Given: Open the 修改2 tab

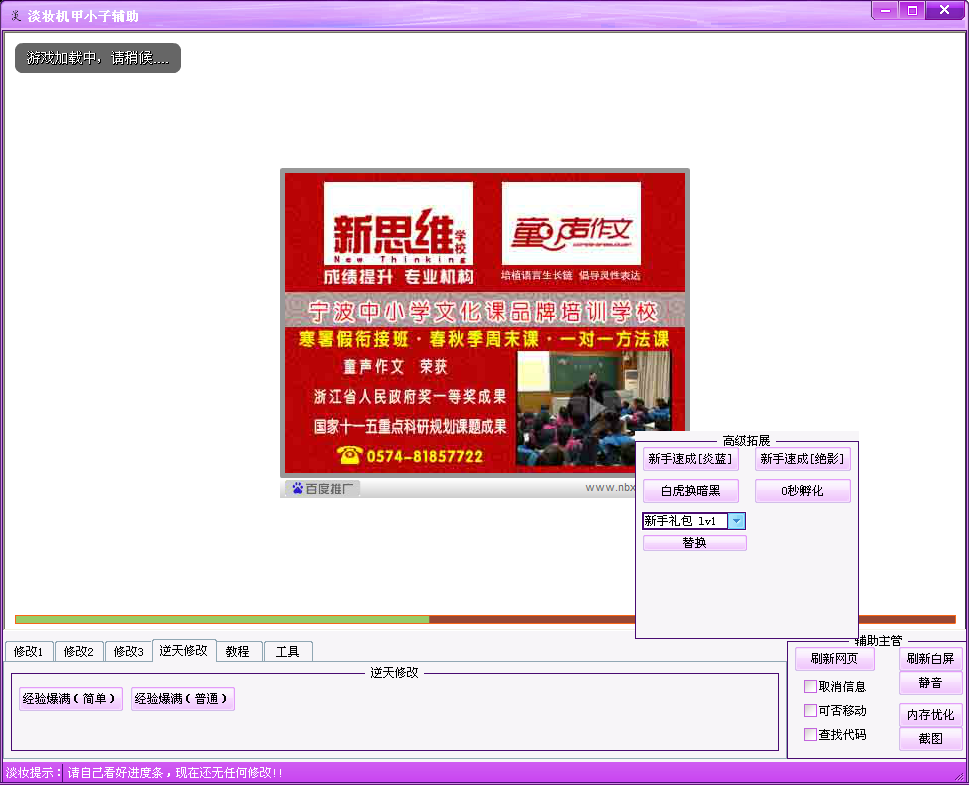Looking at the screenshot, I should point(79,652).
